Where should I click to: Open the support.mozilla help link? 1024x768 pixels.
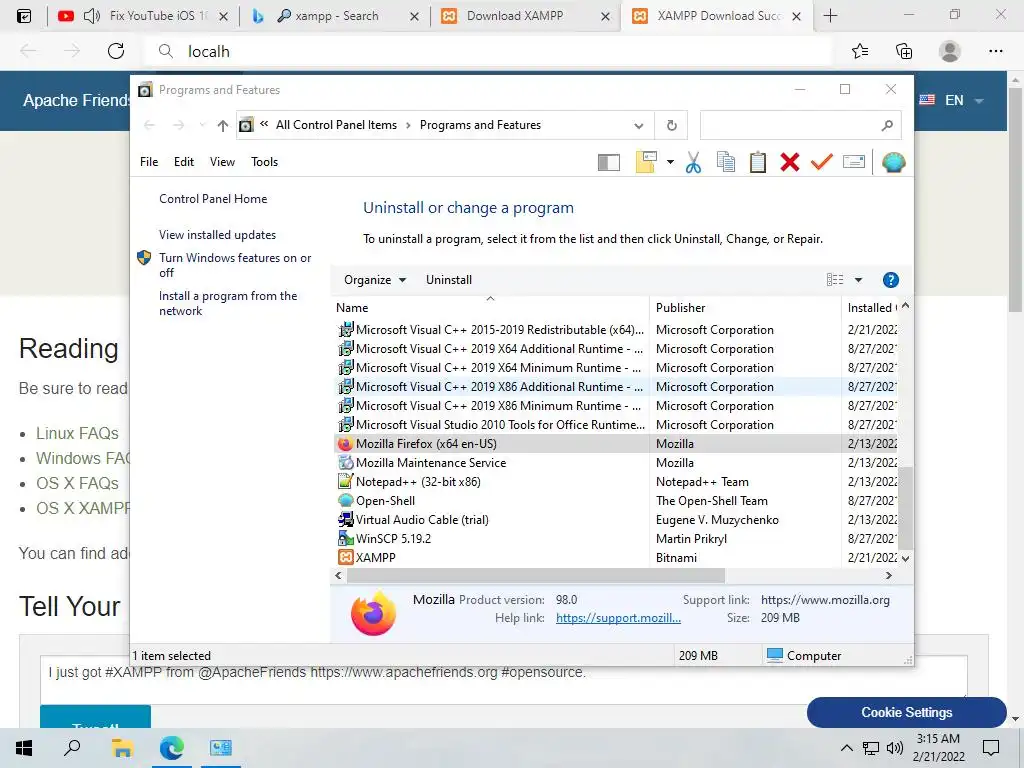[618, 618]
